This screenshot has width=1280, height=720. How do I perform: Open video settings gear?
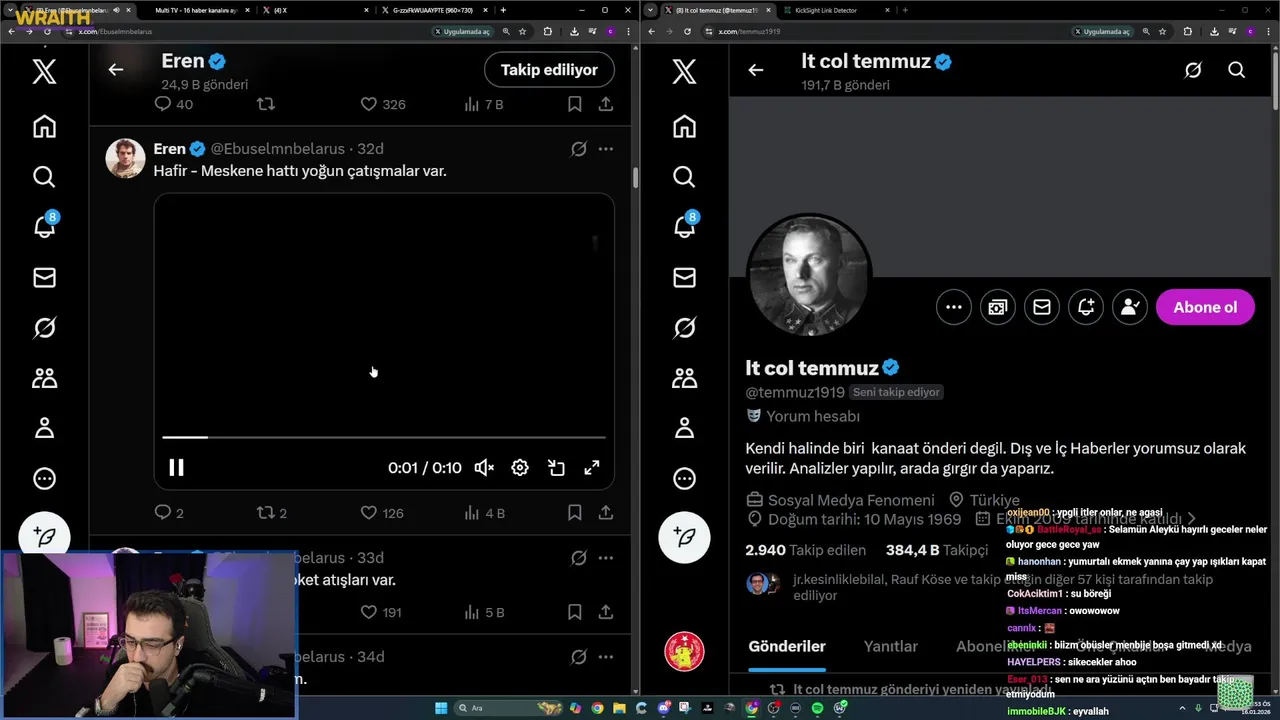520,468
